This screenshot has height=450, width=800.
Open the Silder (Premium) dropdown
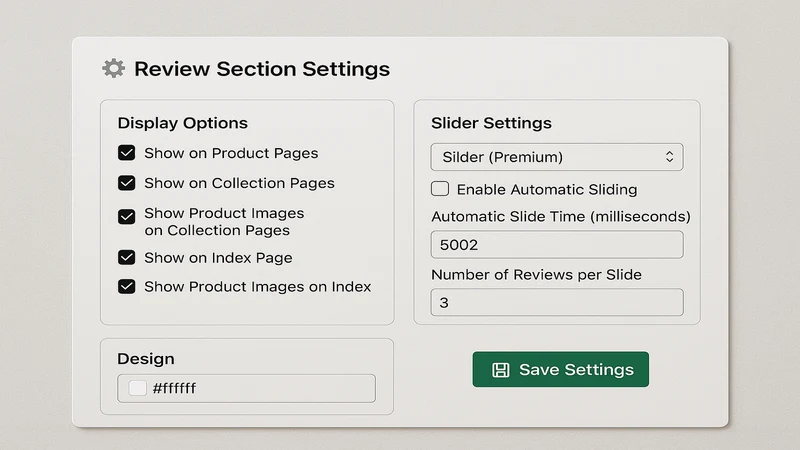pos(557,157)
